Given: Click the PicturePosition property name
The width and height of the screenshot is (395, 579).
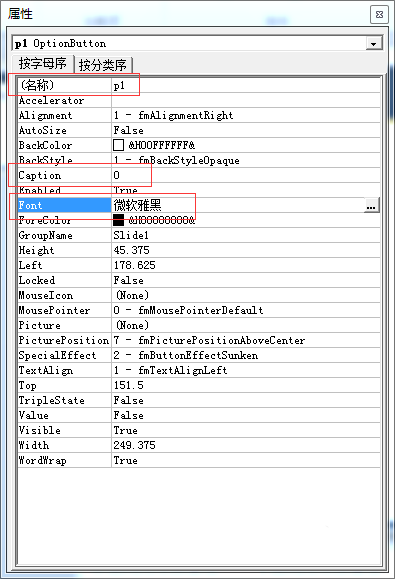Looking at the screenshot, I should click(64, 340).
